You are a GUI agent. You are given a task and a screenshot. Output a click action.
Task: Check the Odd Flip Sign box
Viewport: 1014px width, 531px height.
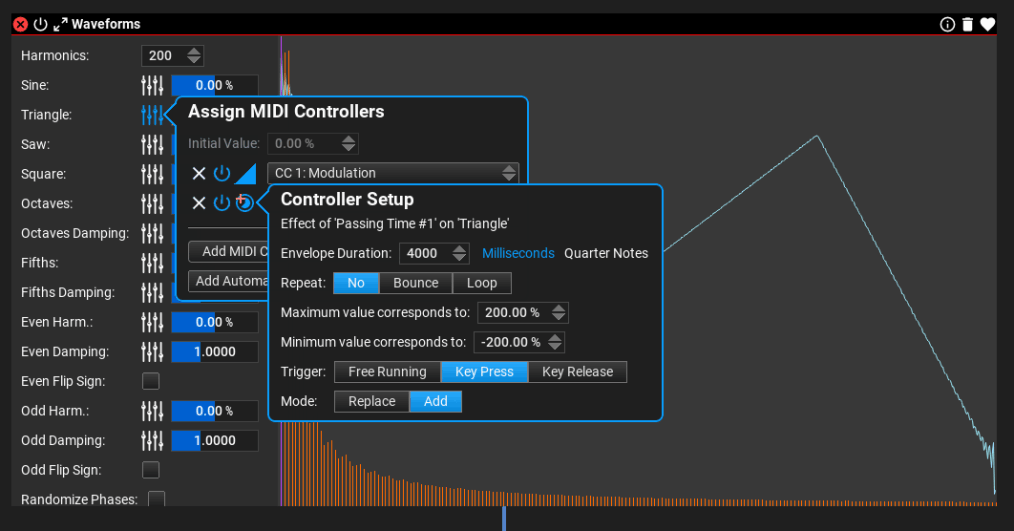151,469
